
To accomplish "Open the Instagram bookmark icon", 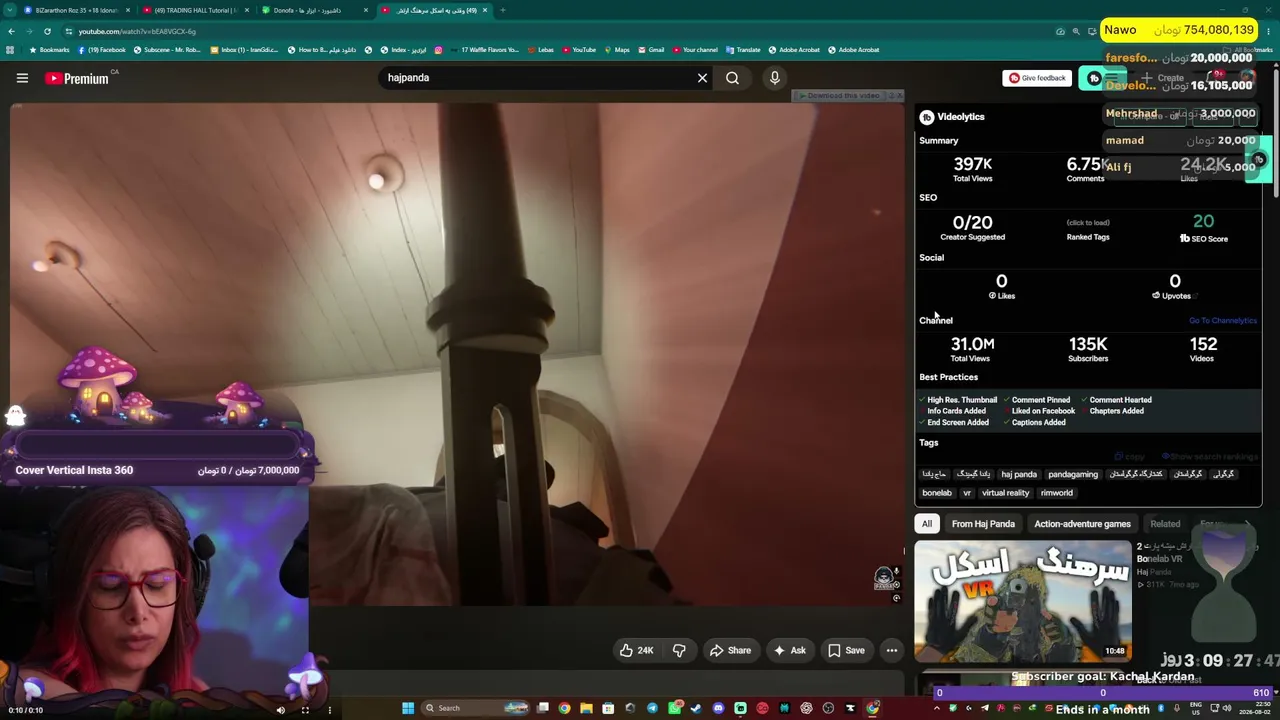I will 437,50.
